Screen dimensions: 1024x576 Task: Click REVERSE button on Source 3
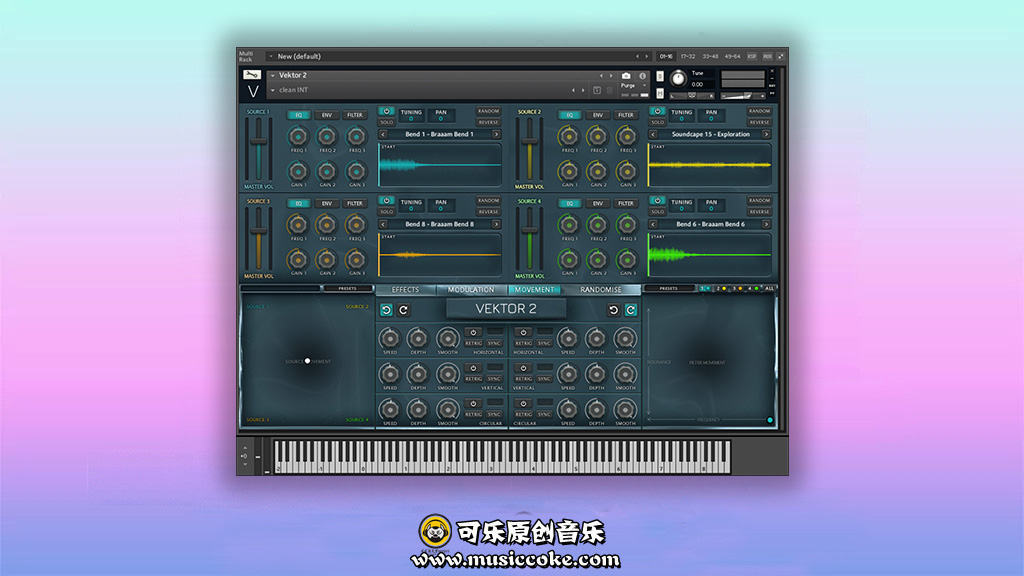point(488,212)
